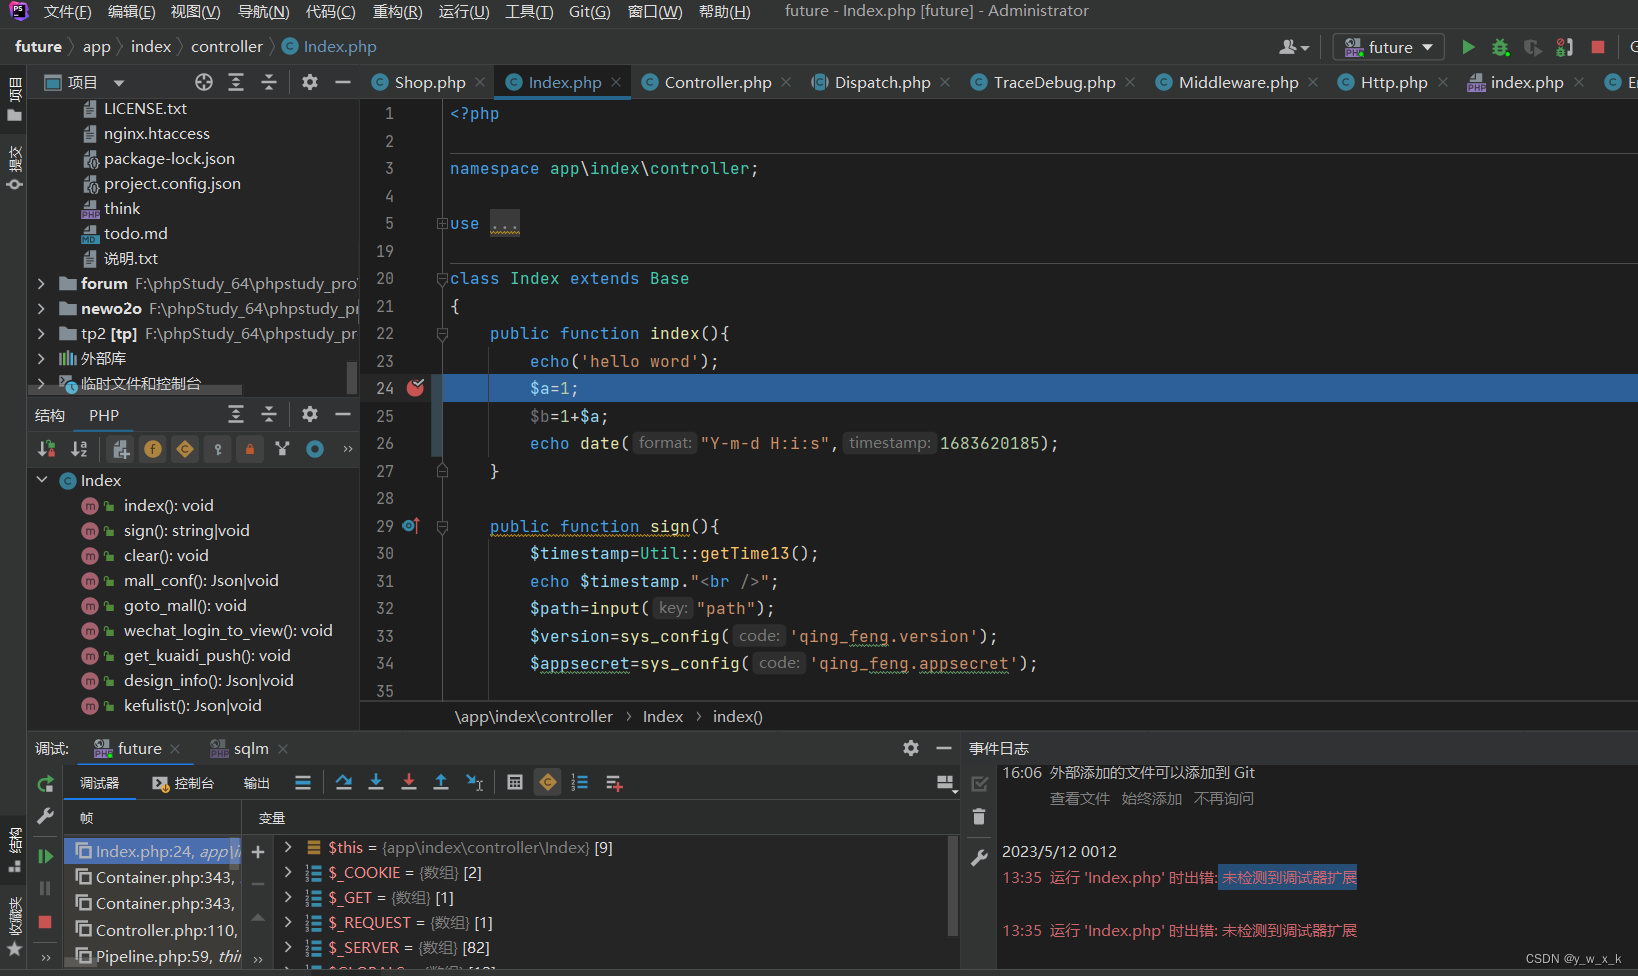The height and width of the screenshot is (976, 1638).
Task: Click the 查看文件 link in the event log
Action: click(1080, 799)
